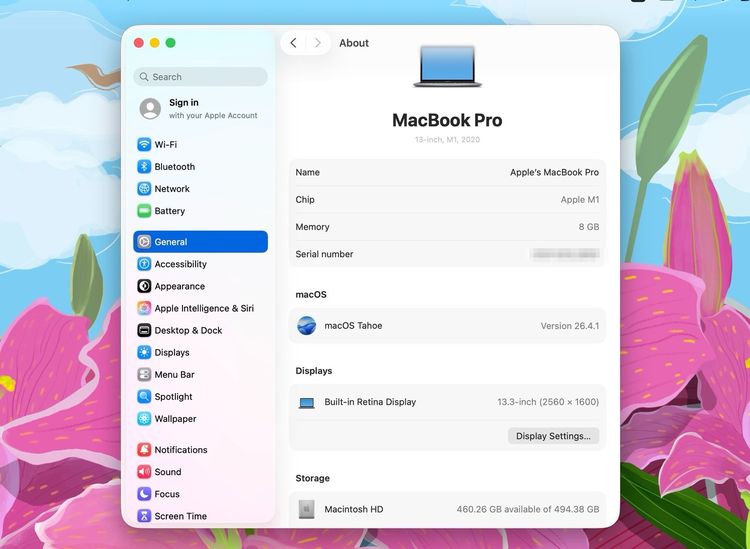Click the 13.3-inch (2560 × 1600) text
The height and width of the screenshot is (549, 750).
[x=548, y=402]
